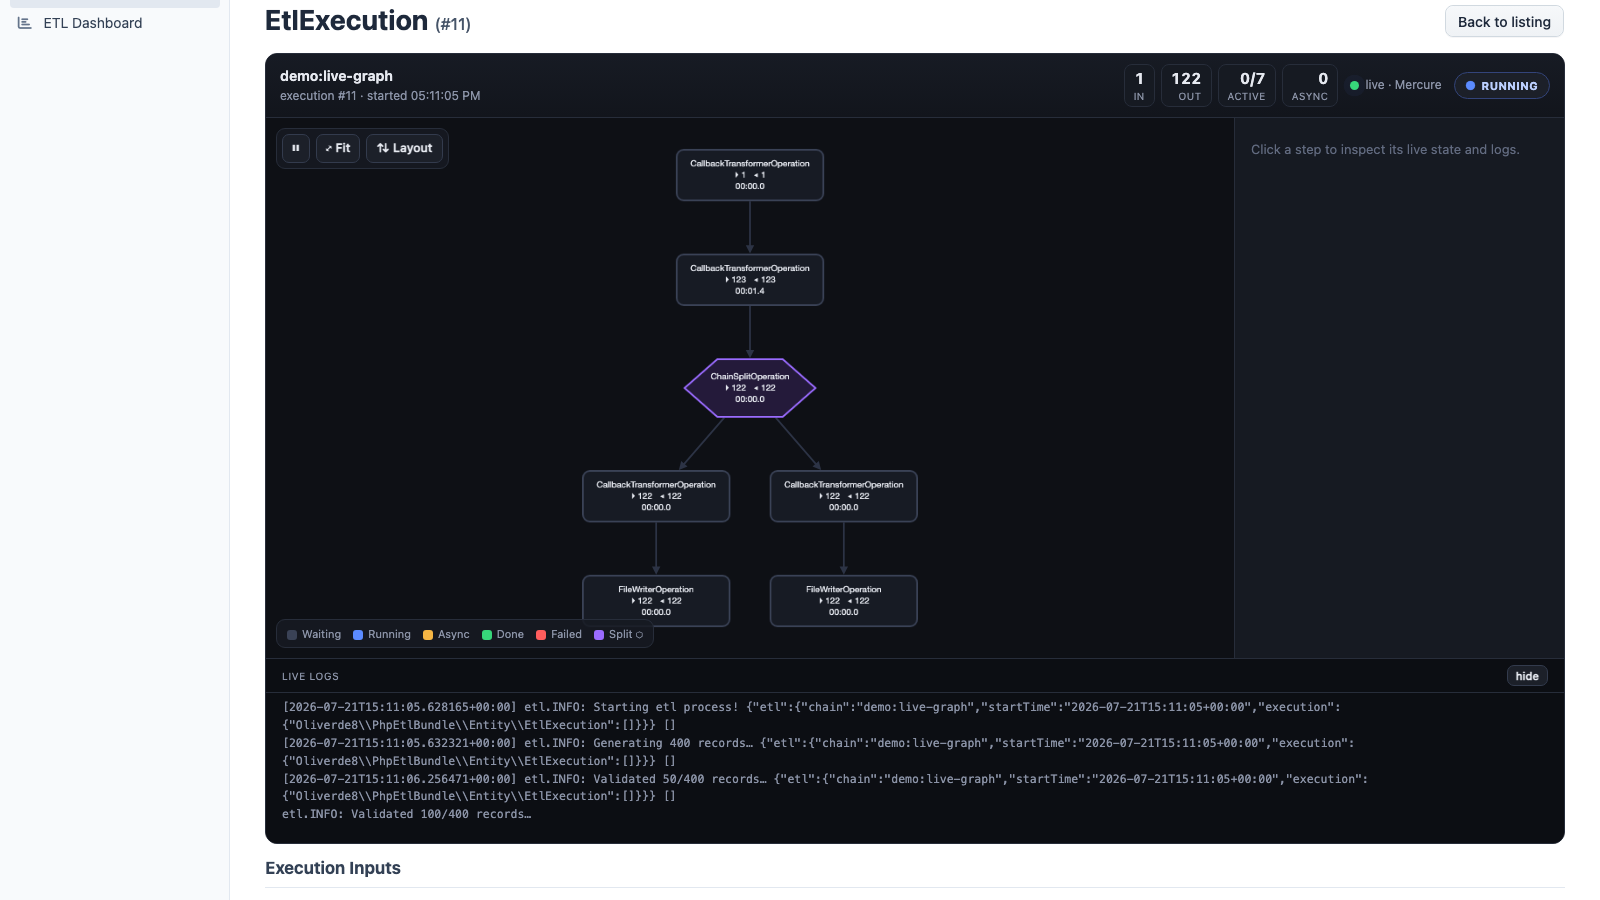Click the 'Validated 100/400 records' log line
This screenshot has width=1600, height=900.
click(406, 814)
